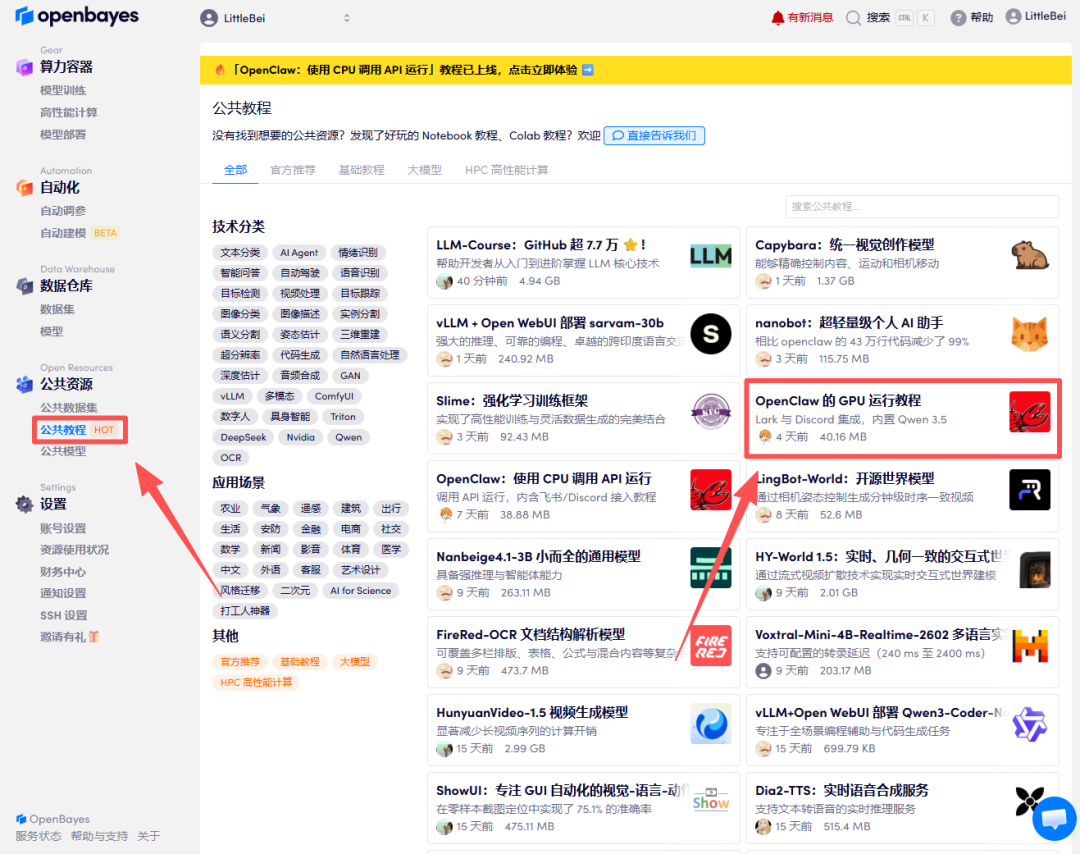Click the search magnifier icon
1080x854 pixels.
click(853, 18)
